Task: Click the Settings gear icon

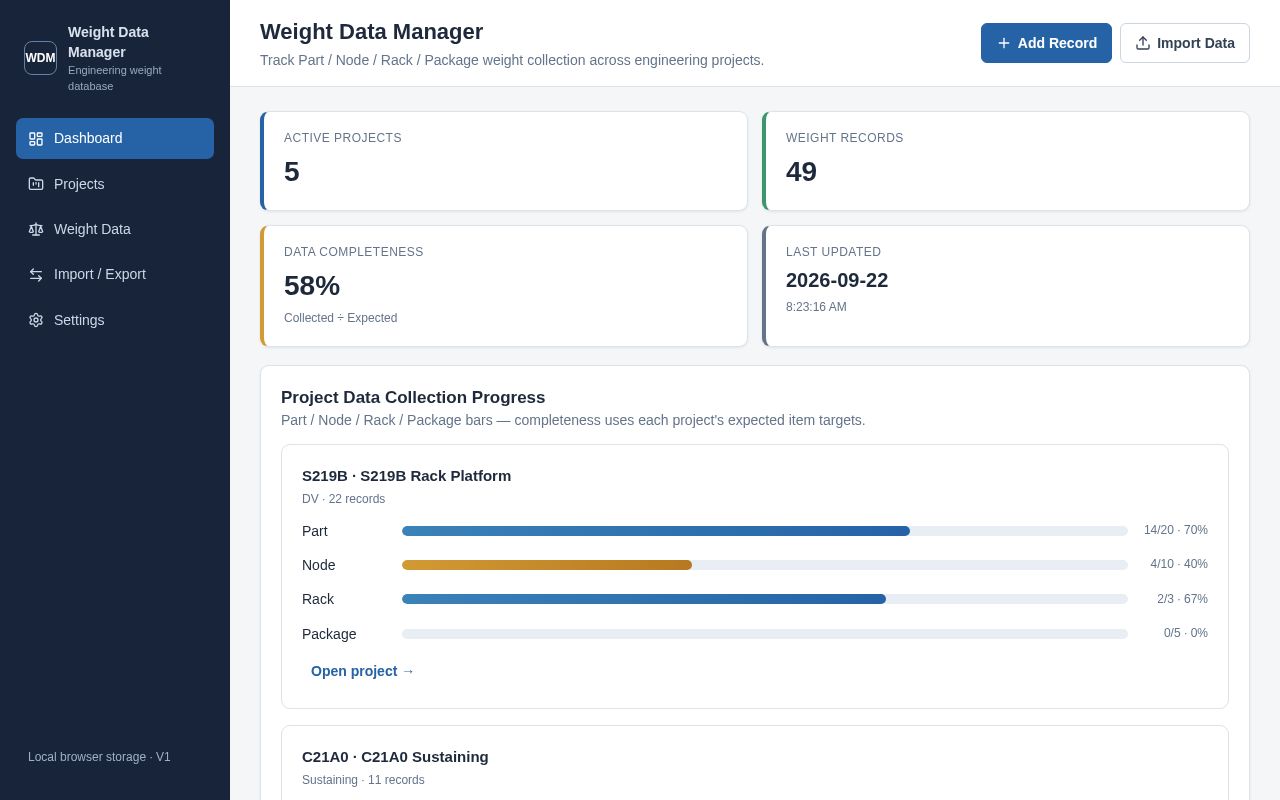Action: (x=36, y=320)
